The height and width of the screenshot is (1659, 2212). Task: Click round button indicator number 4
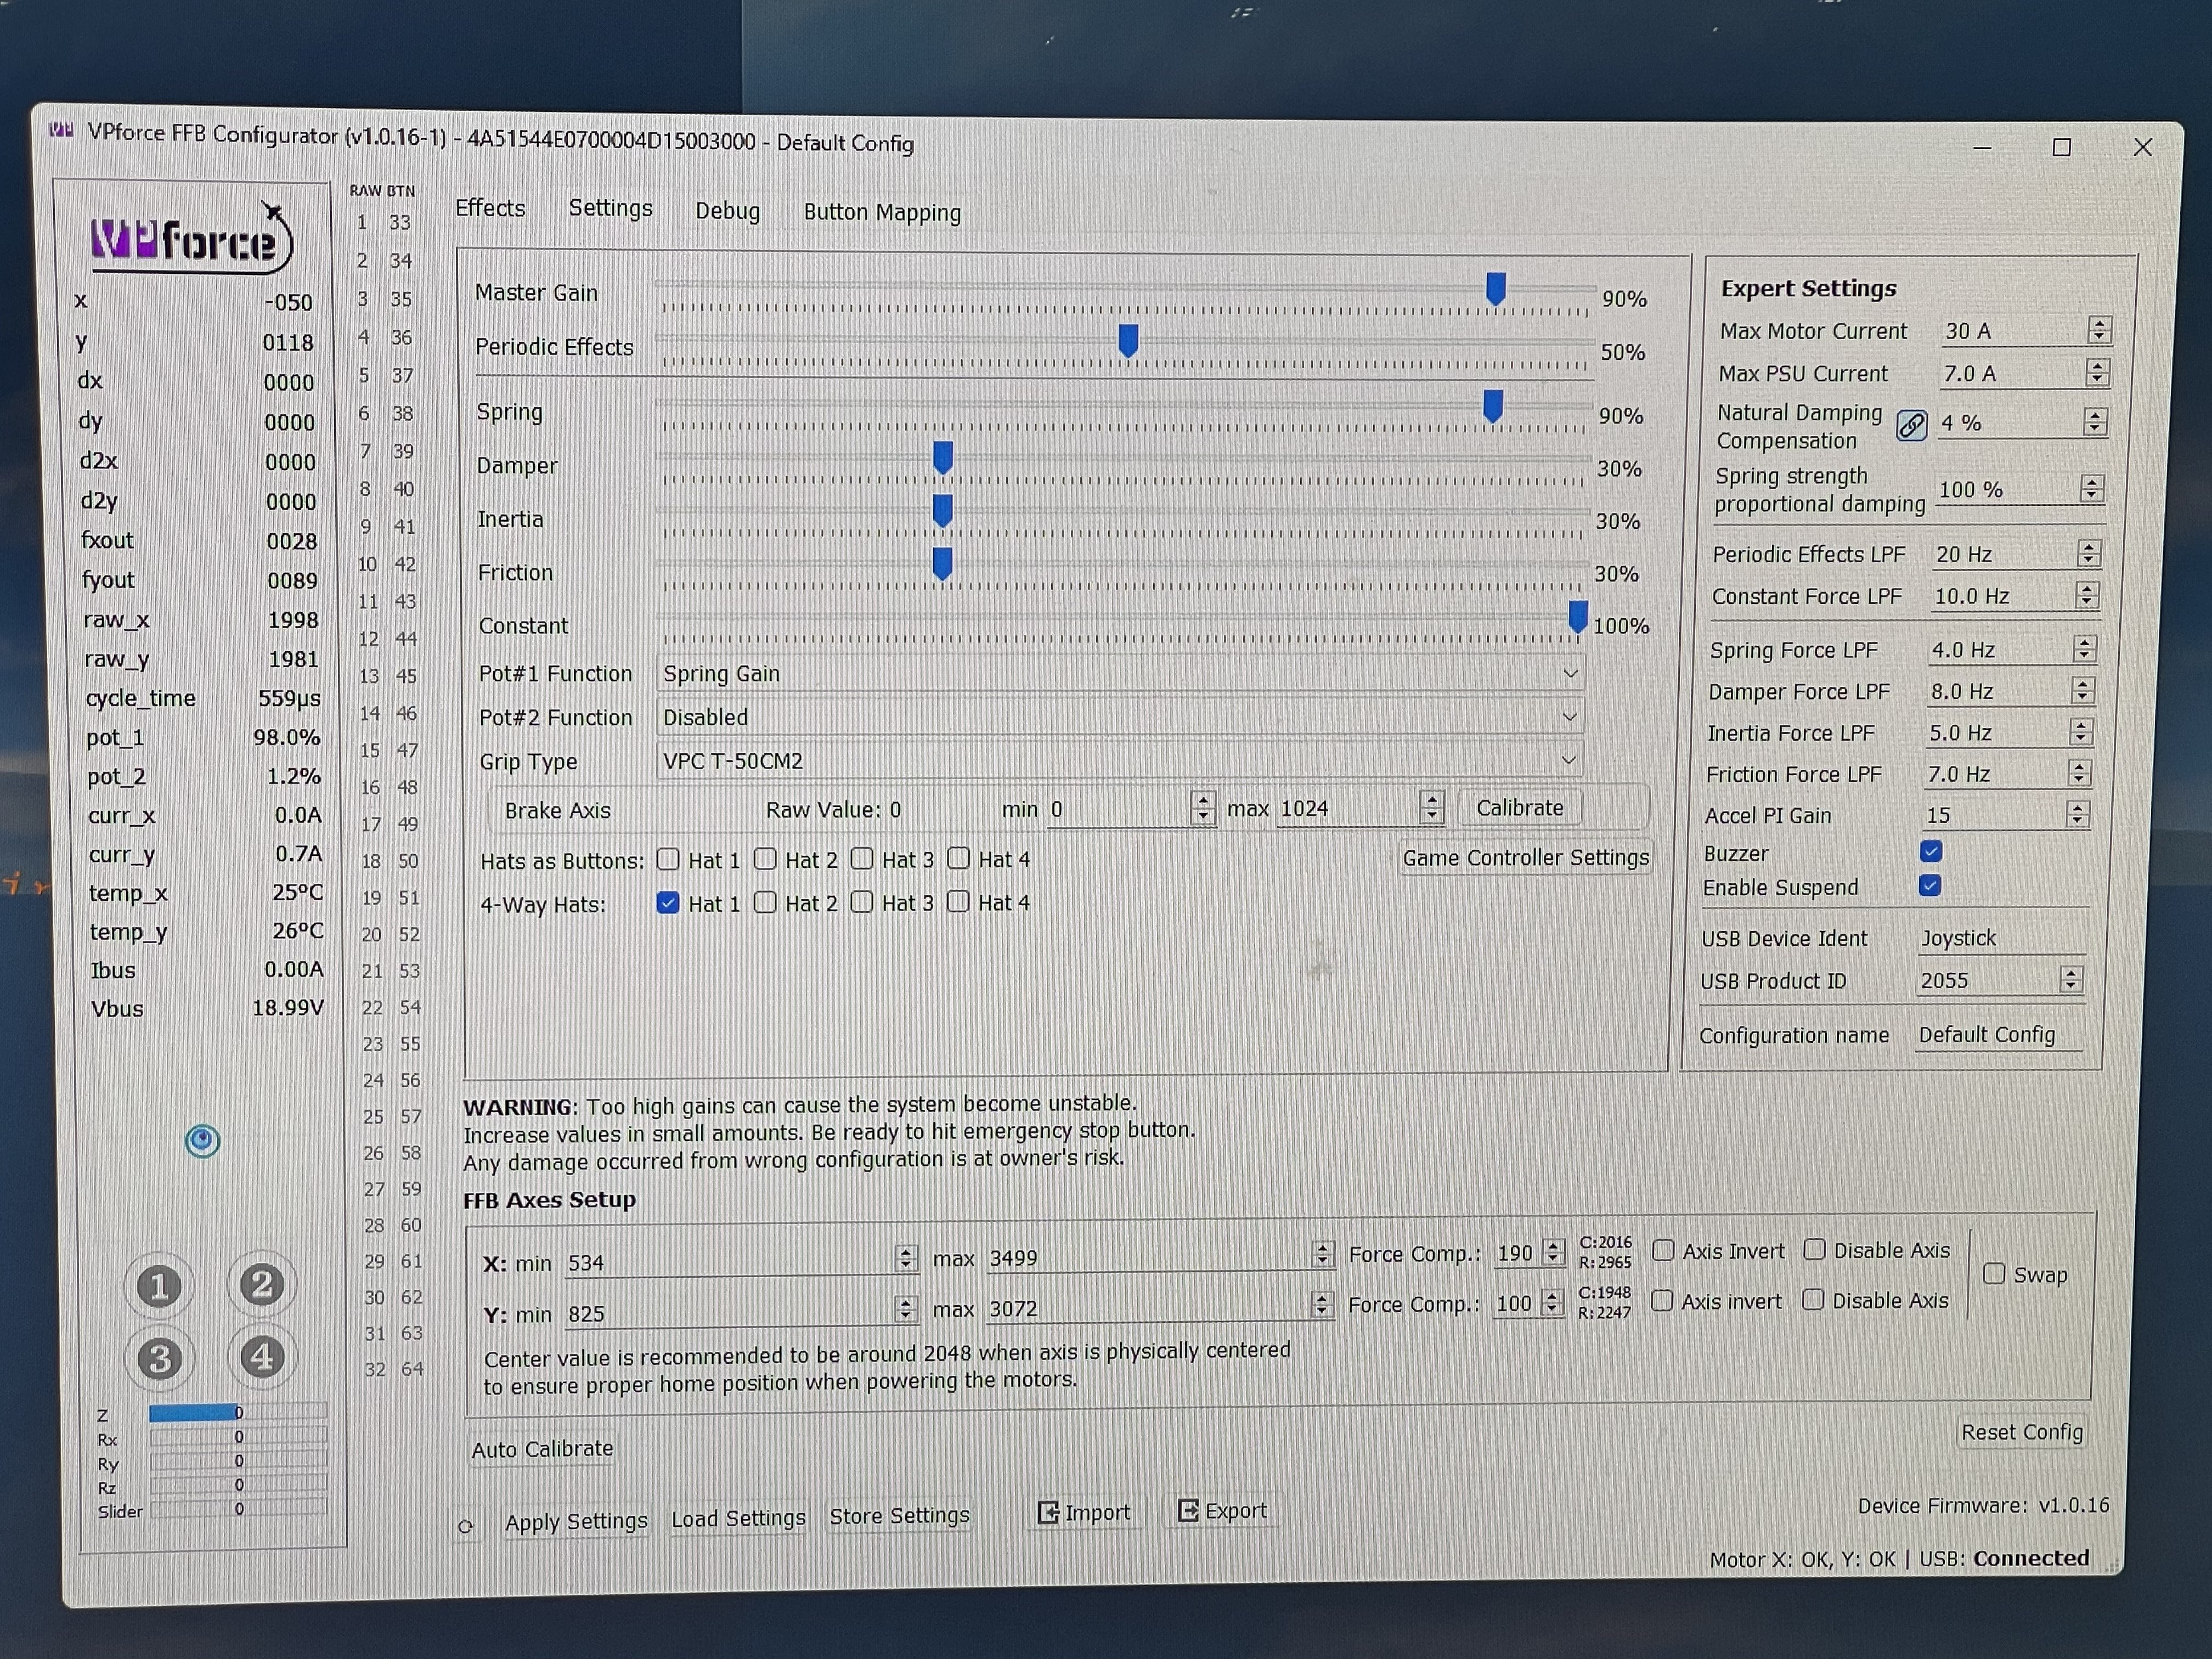262,1357
